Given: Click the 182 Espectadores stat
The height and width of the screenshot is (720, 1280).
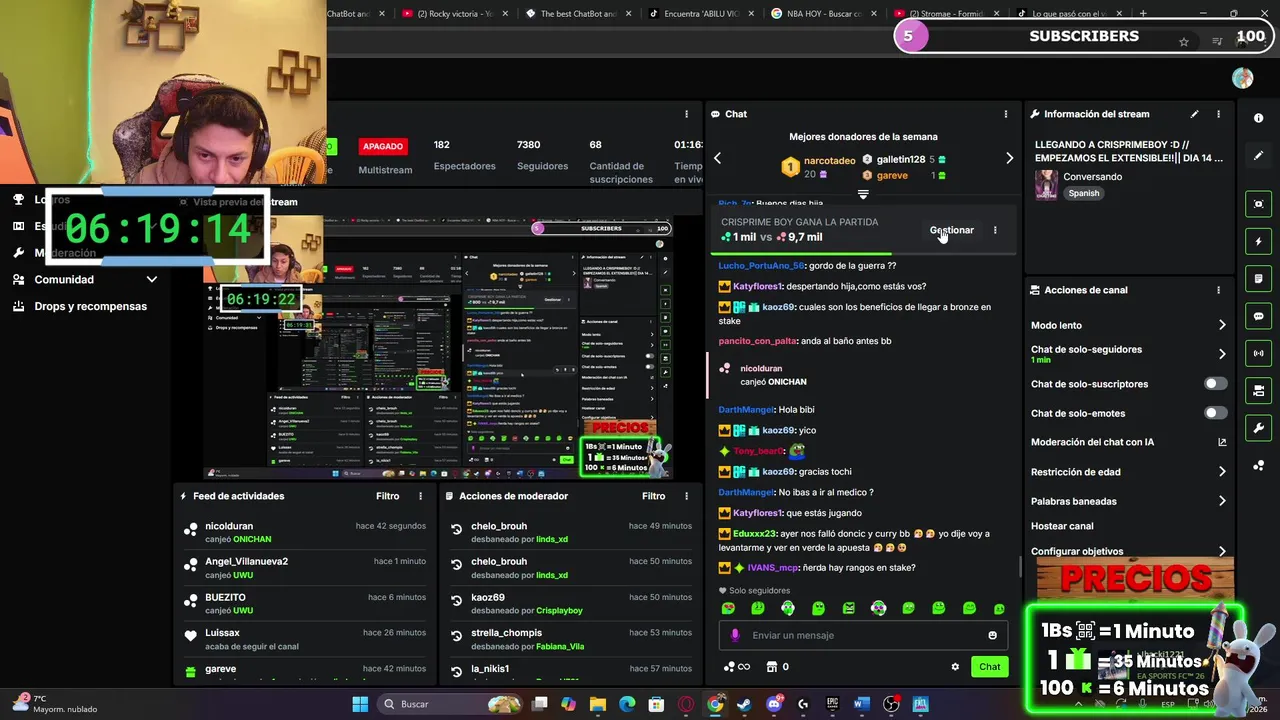Looking at the screenshot, I should [x=464, y=155].
